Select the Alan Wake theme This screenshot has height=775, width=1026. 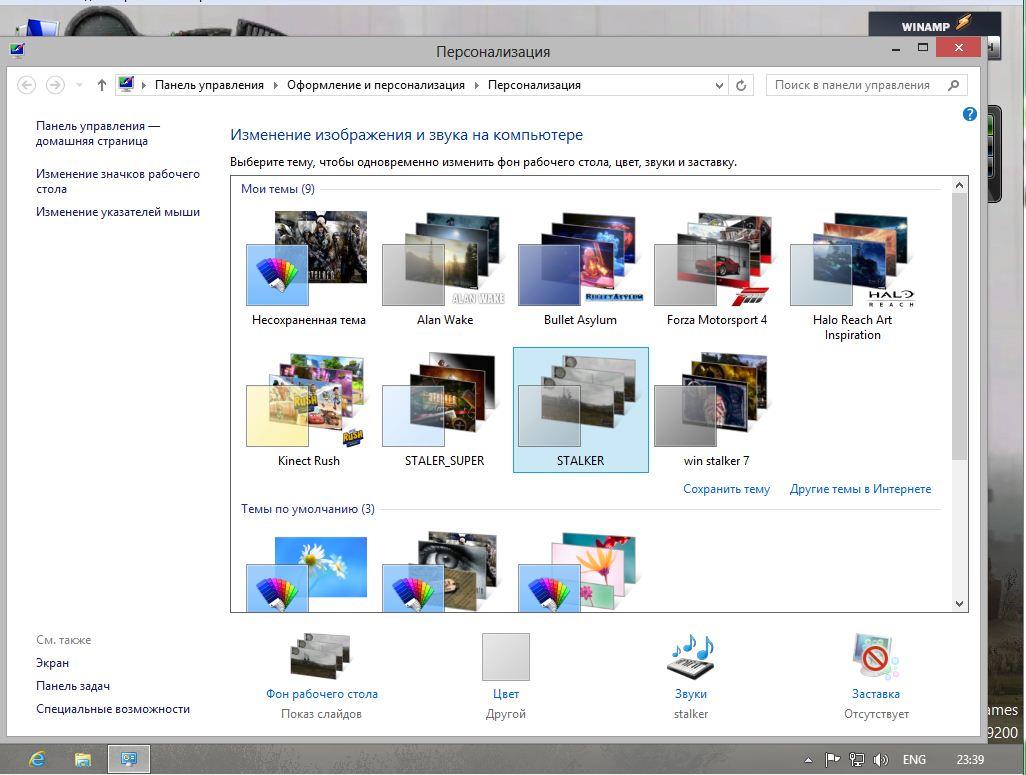pos(445,268)
